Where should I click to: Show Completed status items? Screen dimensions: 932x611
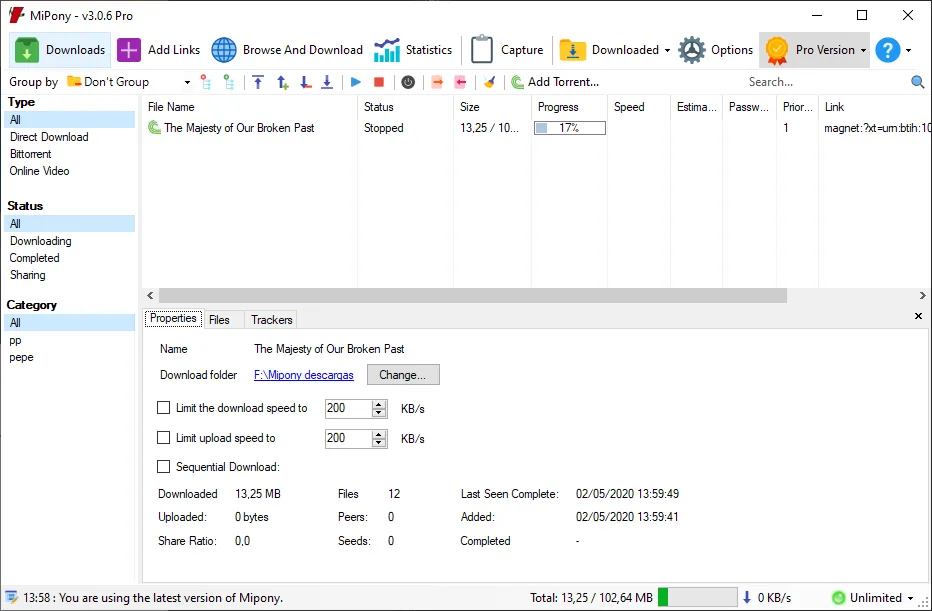(x=34, y=258)
